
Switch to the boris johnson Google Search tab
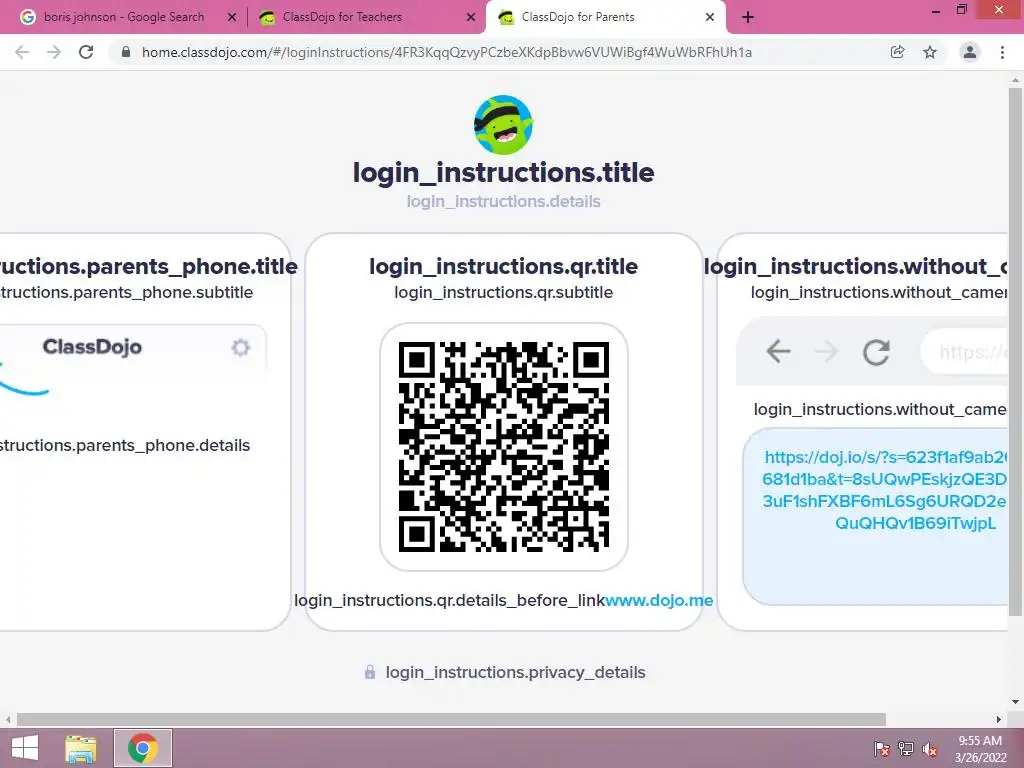click(124, 17)
